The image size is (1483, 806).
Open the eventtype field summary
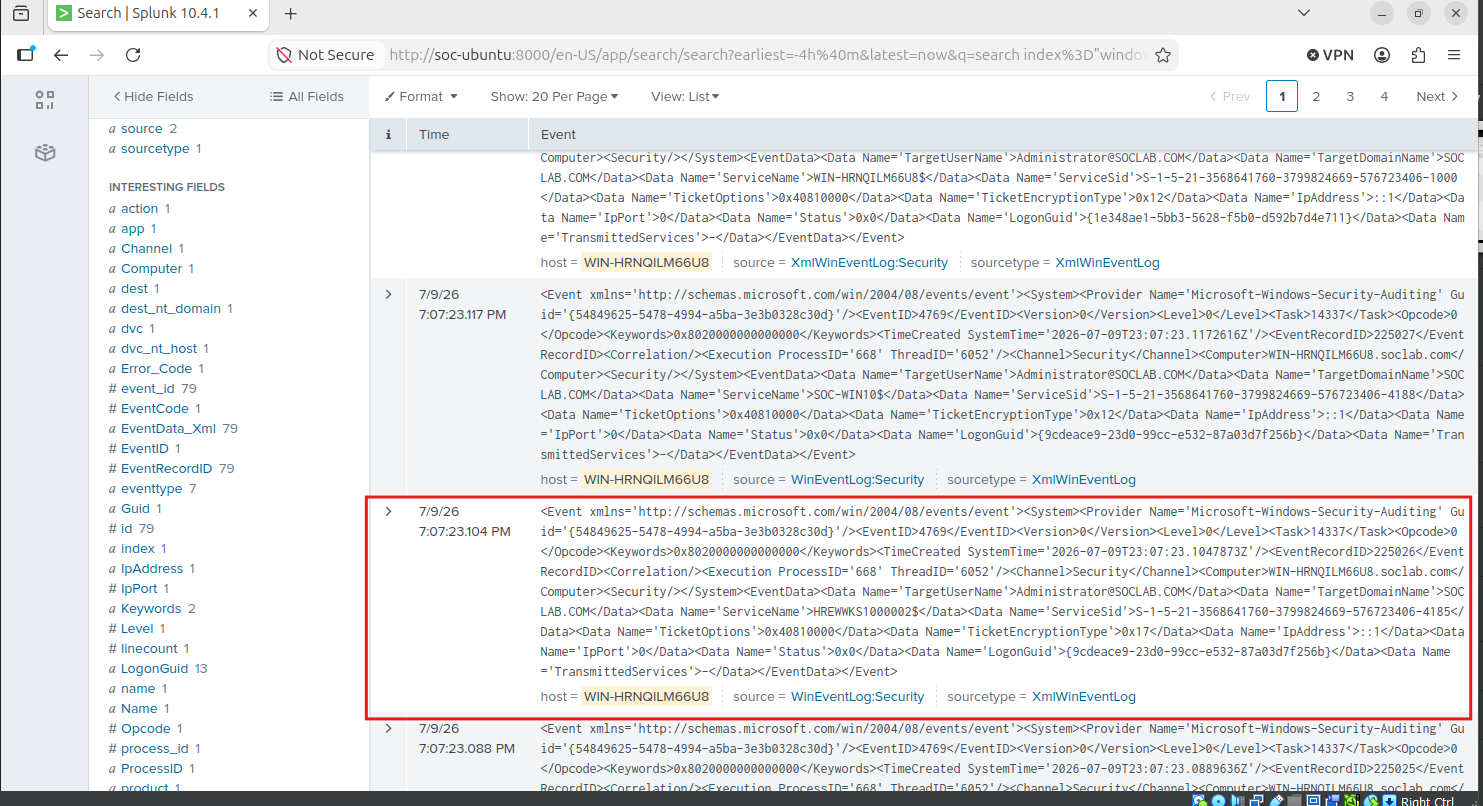pos(152,489)
